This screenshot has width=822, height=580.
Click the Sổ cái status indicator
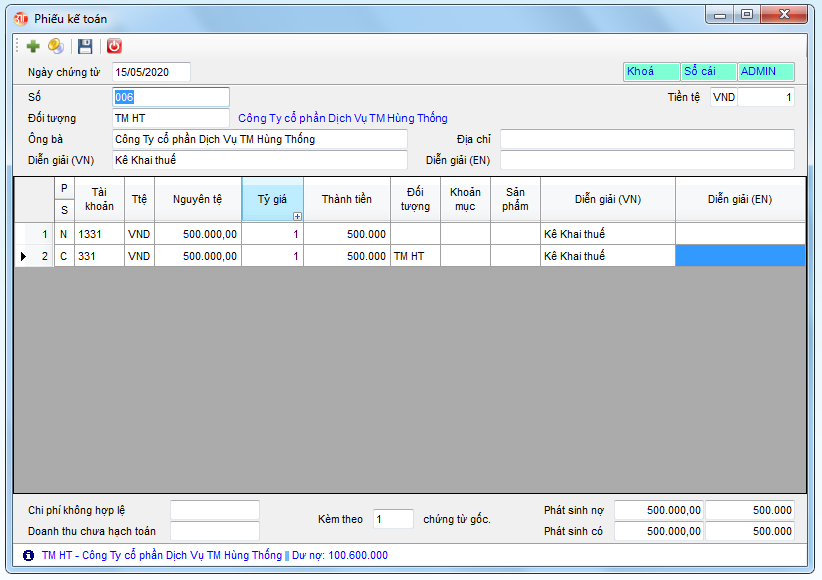707,72
